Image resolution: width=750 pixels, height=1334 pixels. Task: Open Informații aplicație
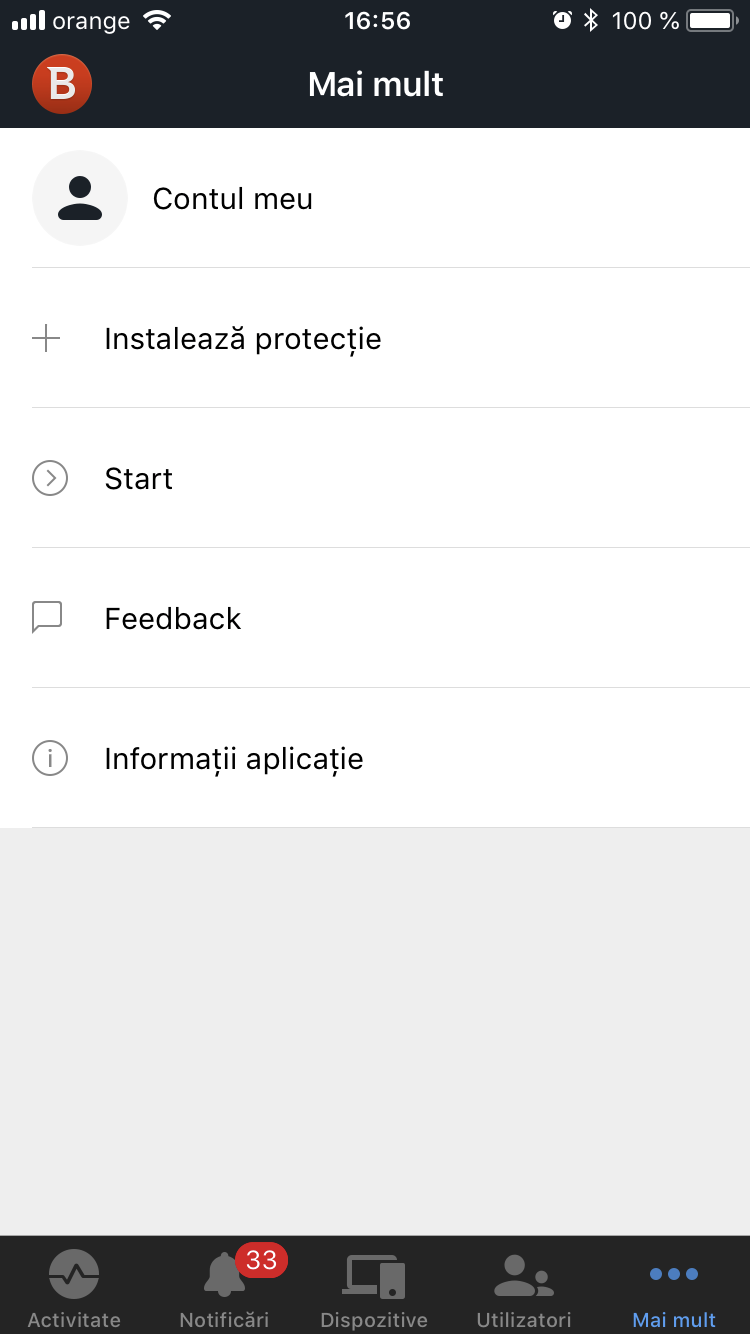pyautogui.click(x=234, y=759)
